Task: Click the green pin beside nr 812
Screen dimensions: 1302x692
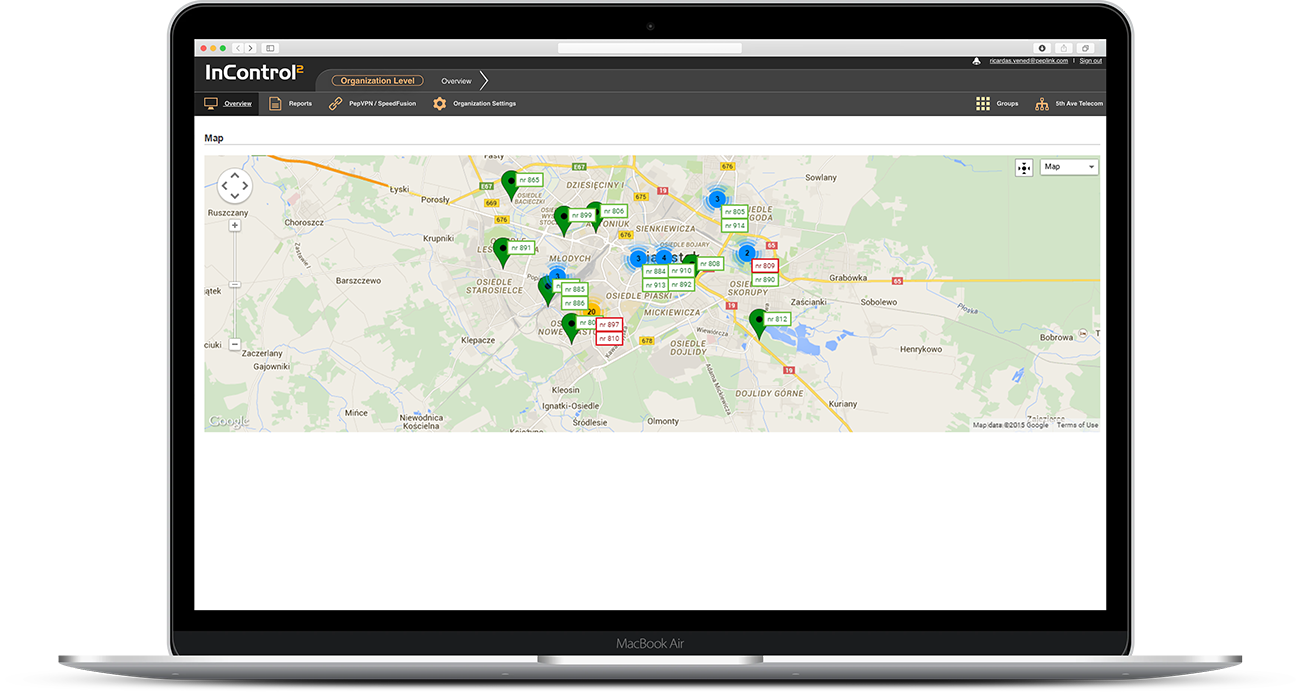Action: pyautogui.click(x=758, y=324)
